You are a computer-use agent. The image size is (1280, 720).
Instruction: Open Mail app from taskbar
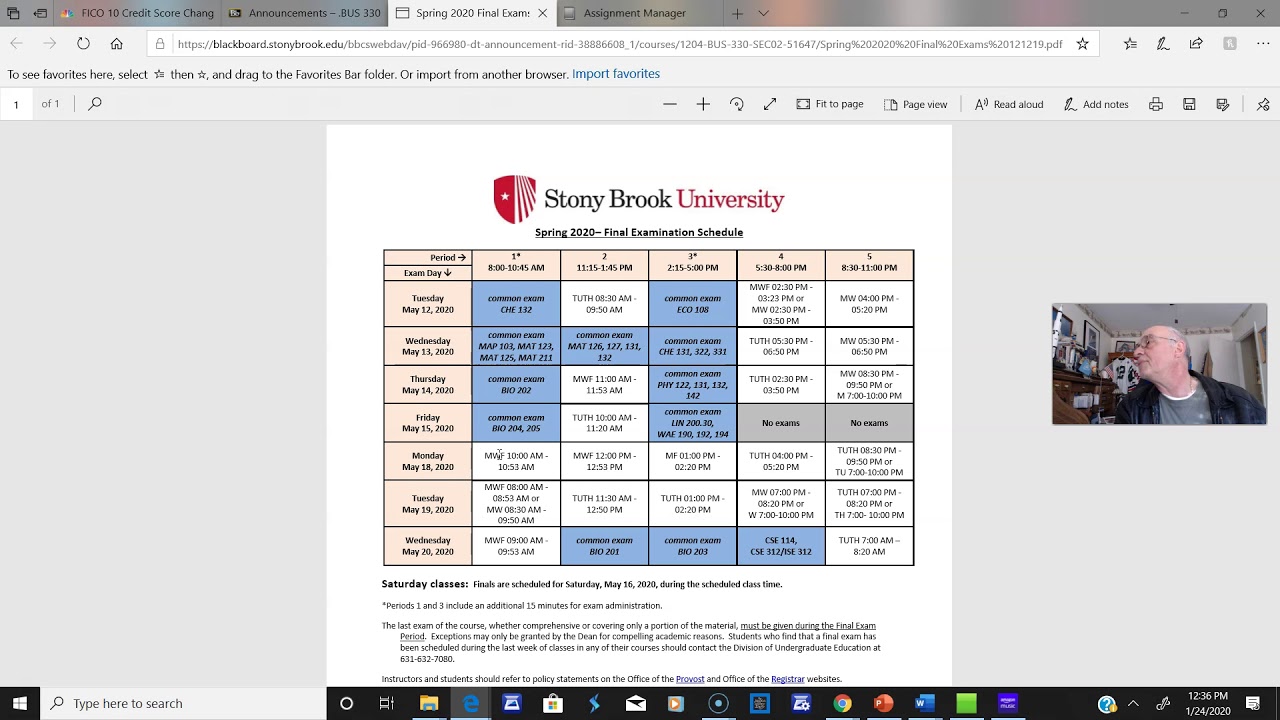(635, 703)
